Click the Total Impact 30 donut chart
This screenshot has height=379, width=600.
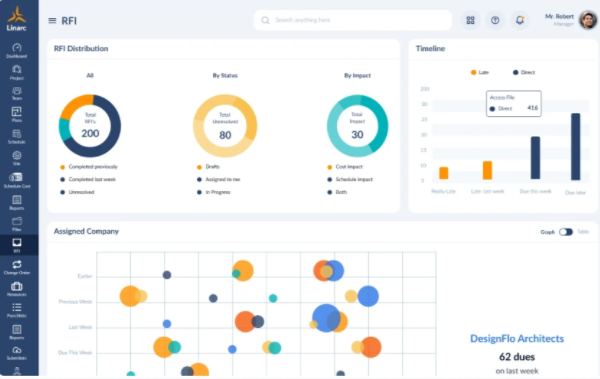point(357,126)
